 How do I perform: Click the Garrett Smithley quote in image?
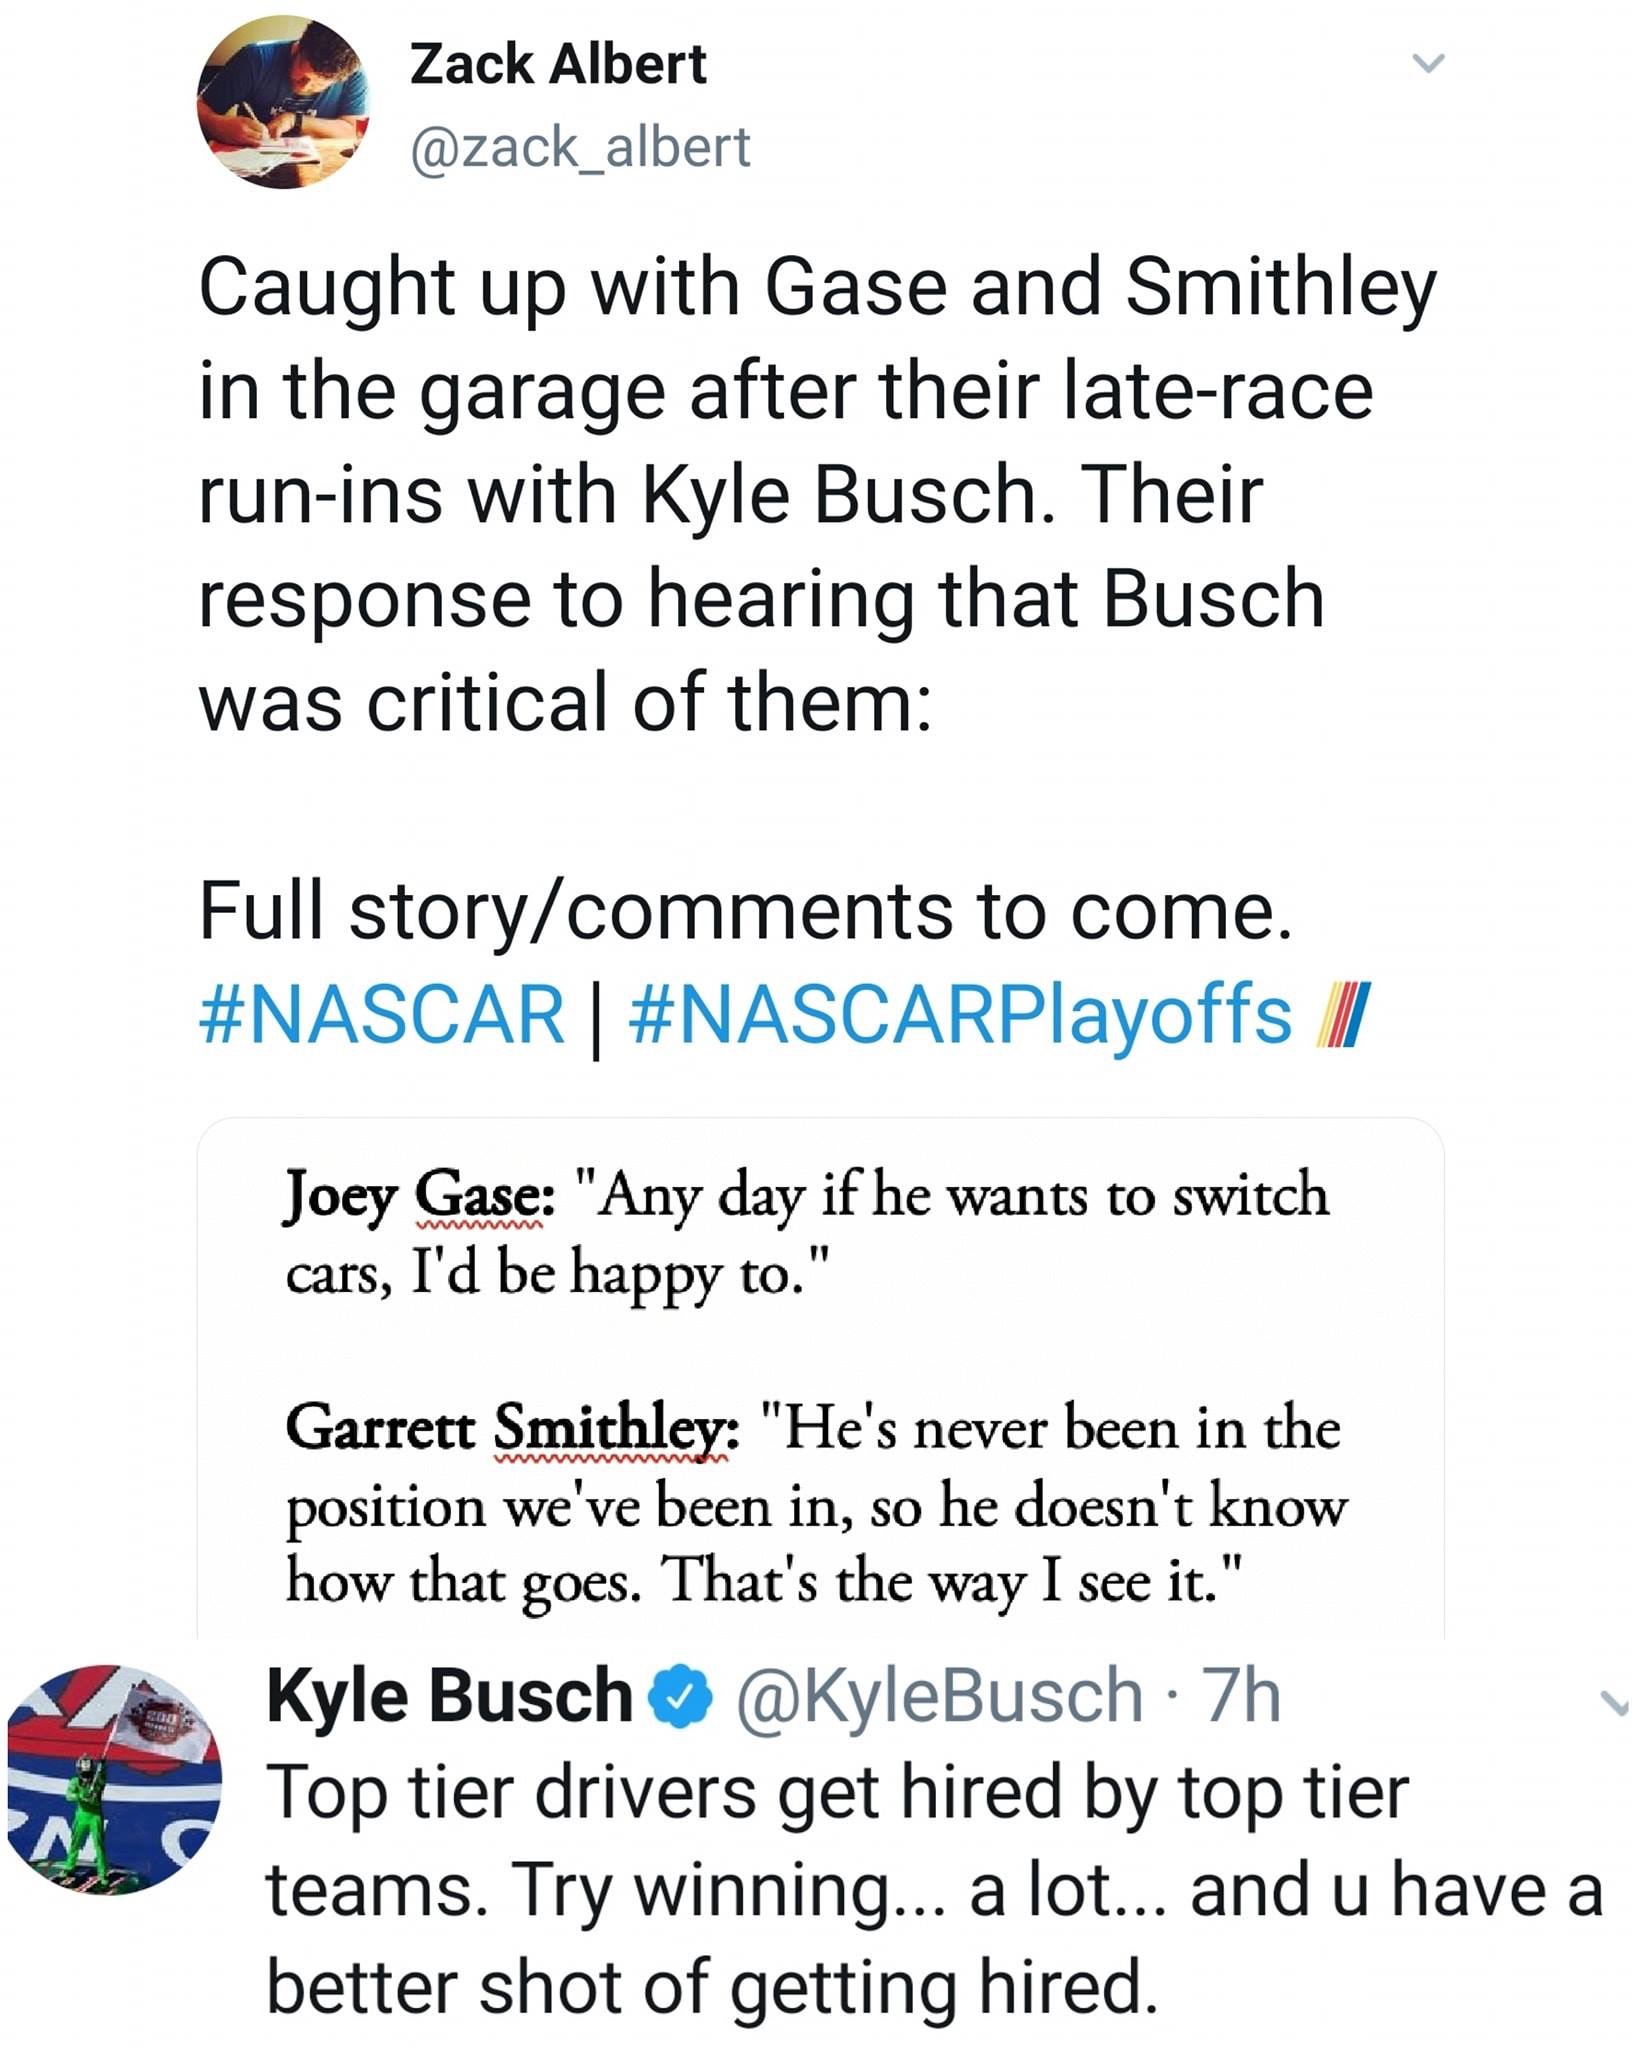(815, 1504)
